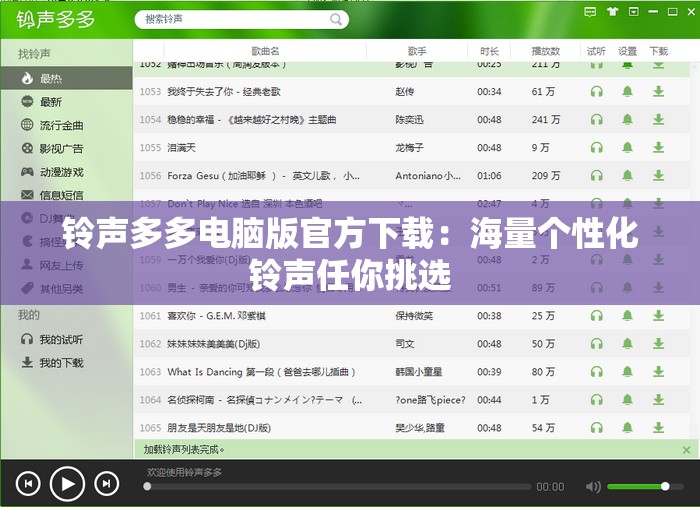The width and height of the screenshot is (700, 507).
Task: Select singer name 陈奕迅
Action: (409, 120)
